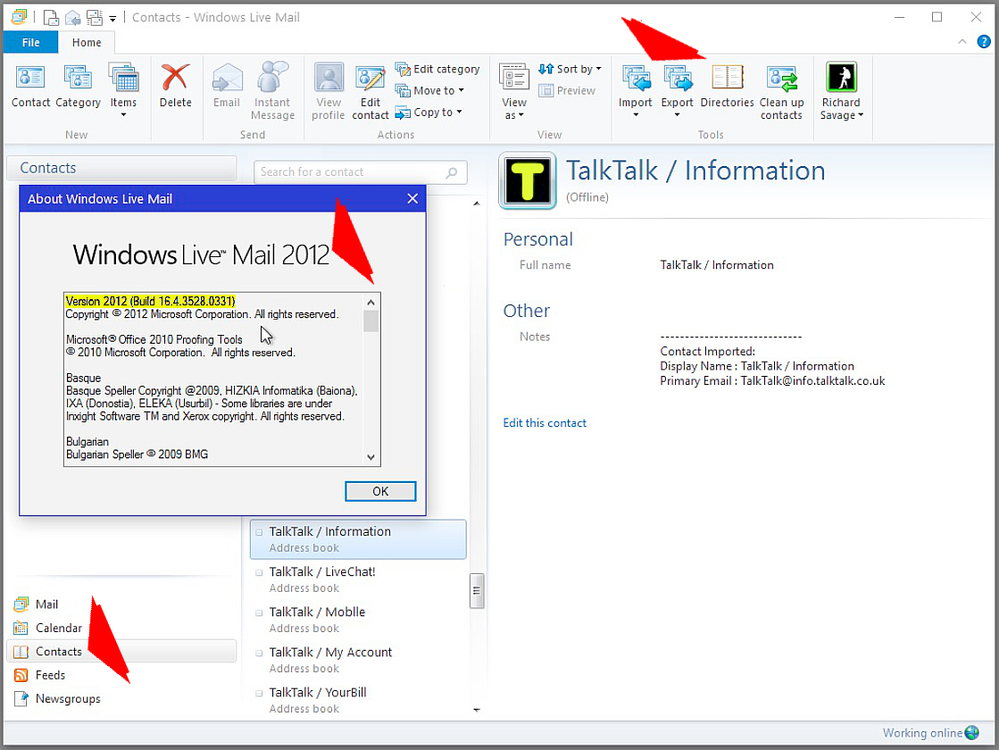Select the TalkTalk / YourBill contact
This screenshot has width=999, height=750.
[x=358, y=700]
